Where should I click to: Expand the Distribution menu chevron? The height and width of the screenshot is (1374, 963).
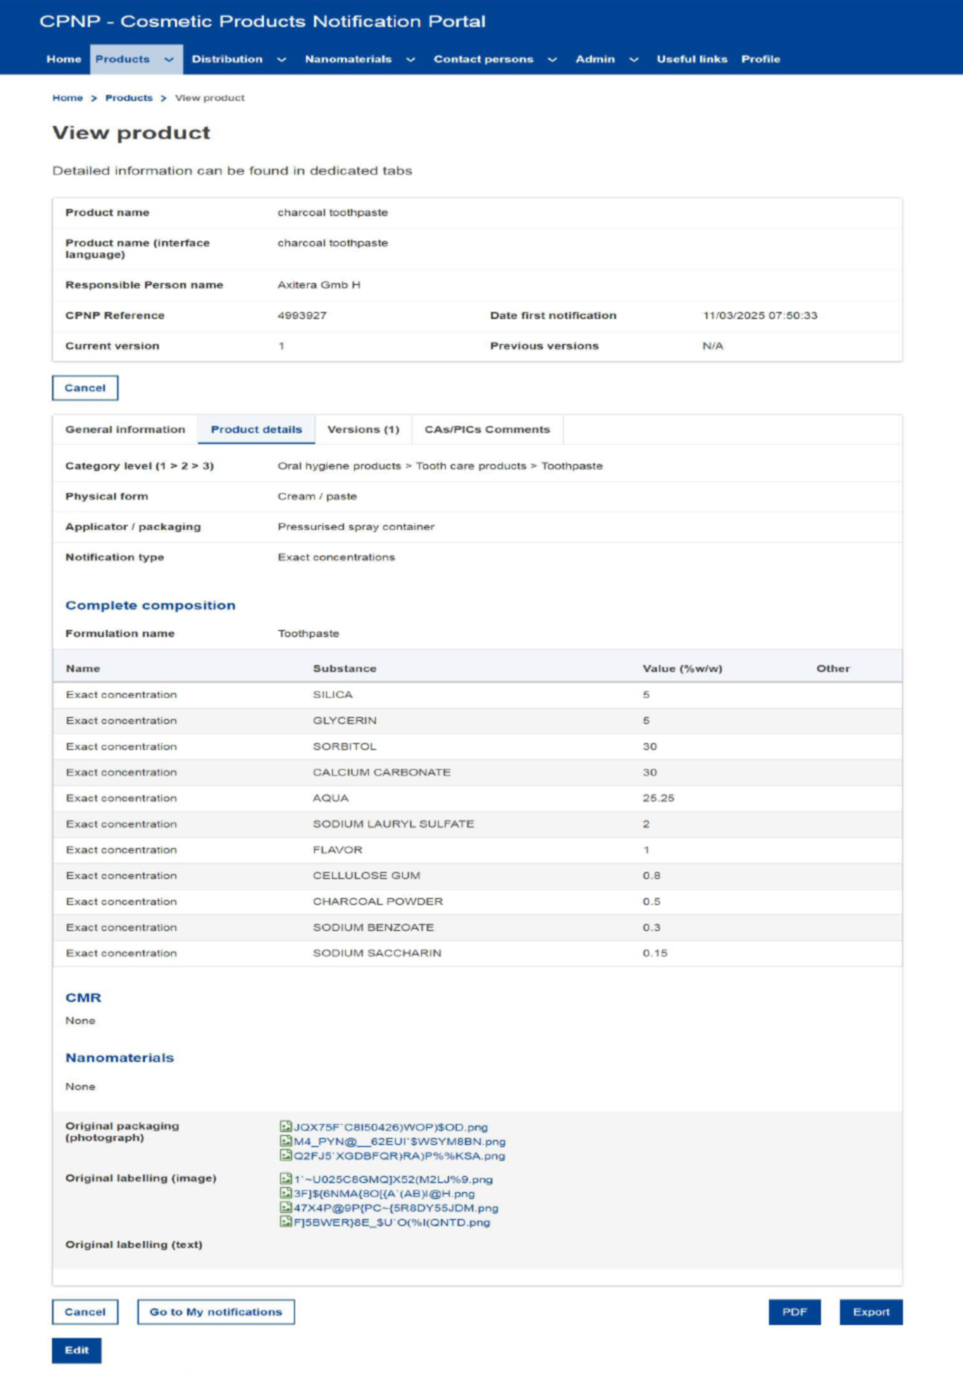pos(282,60)
